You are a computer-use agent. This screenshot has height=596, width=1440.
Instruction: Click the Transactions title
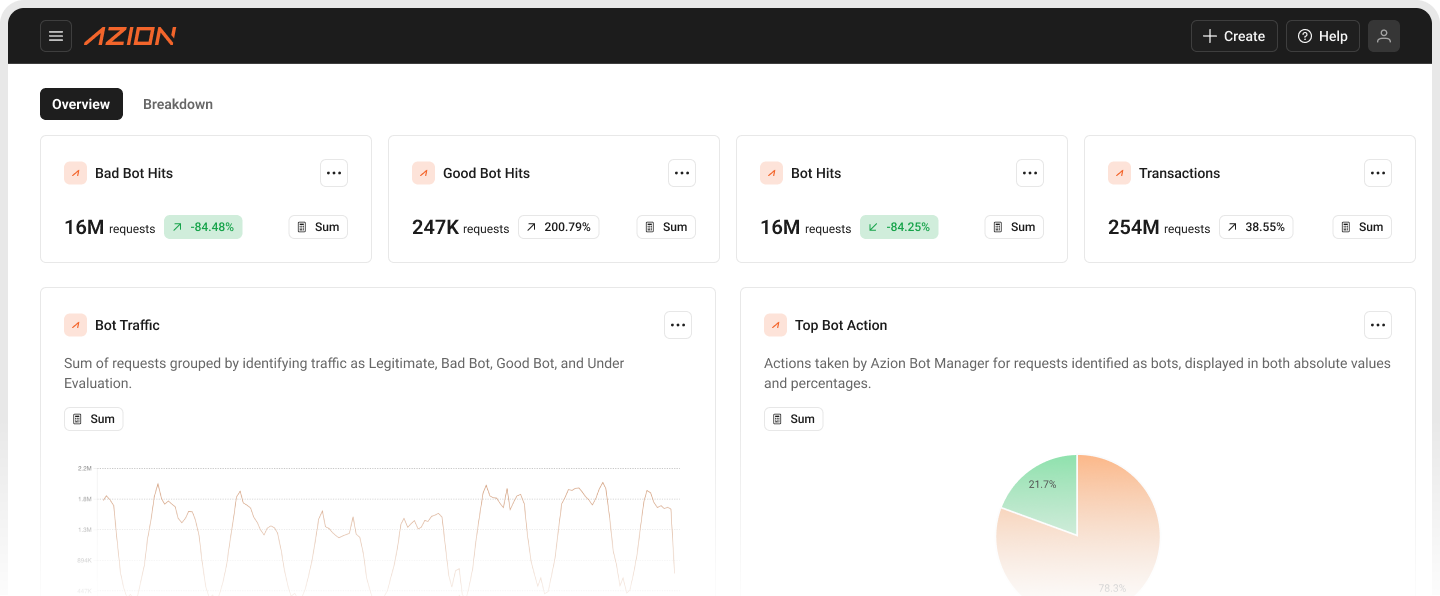click(x=1179, y=173)
